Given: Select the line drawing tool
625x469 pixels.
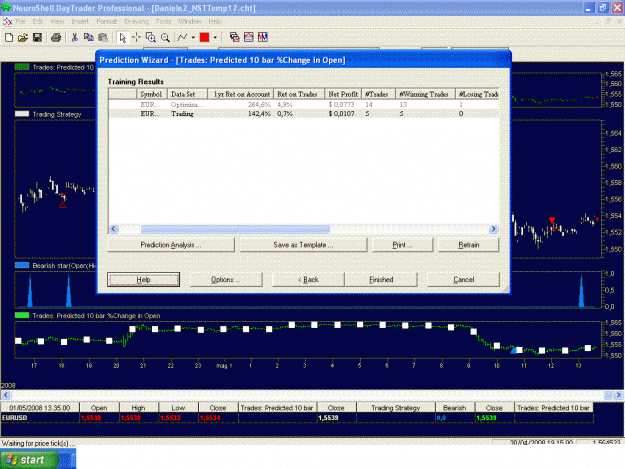Looking at the screenshot, I should [x=182, y=37].
